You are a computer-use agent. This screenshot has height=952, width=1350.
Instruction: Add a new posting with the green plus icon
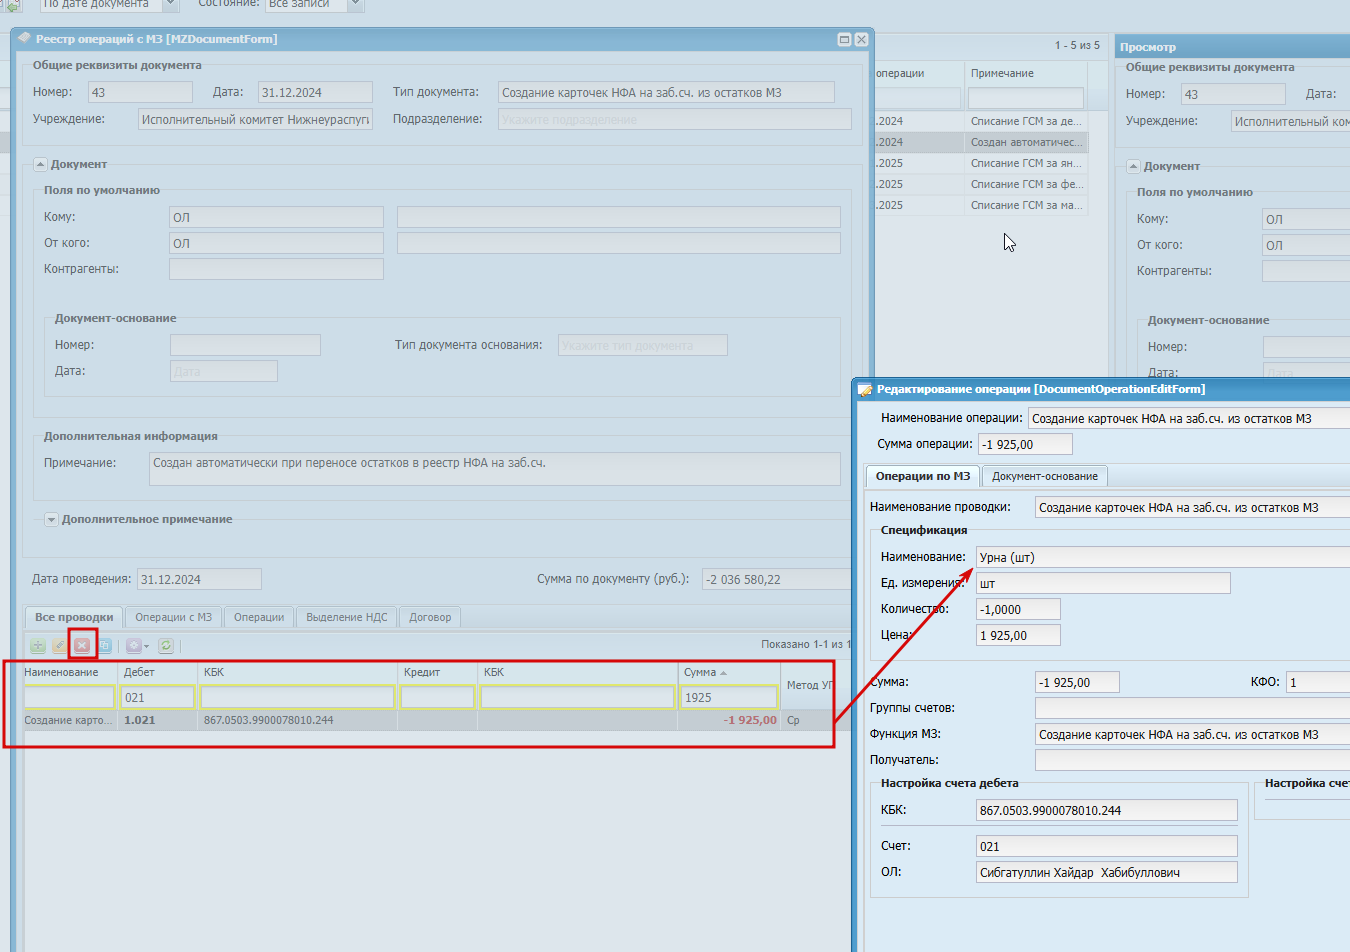tap(38, 646)
